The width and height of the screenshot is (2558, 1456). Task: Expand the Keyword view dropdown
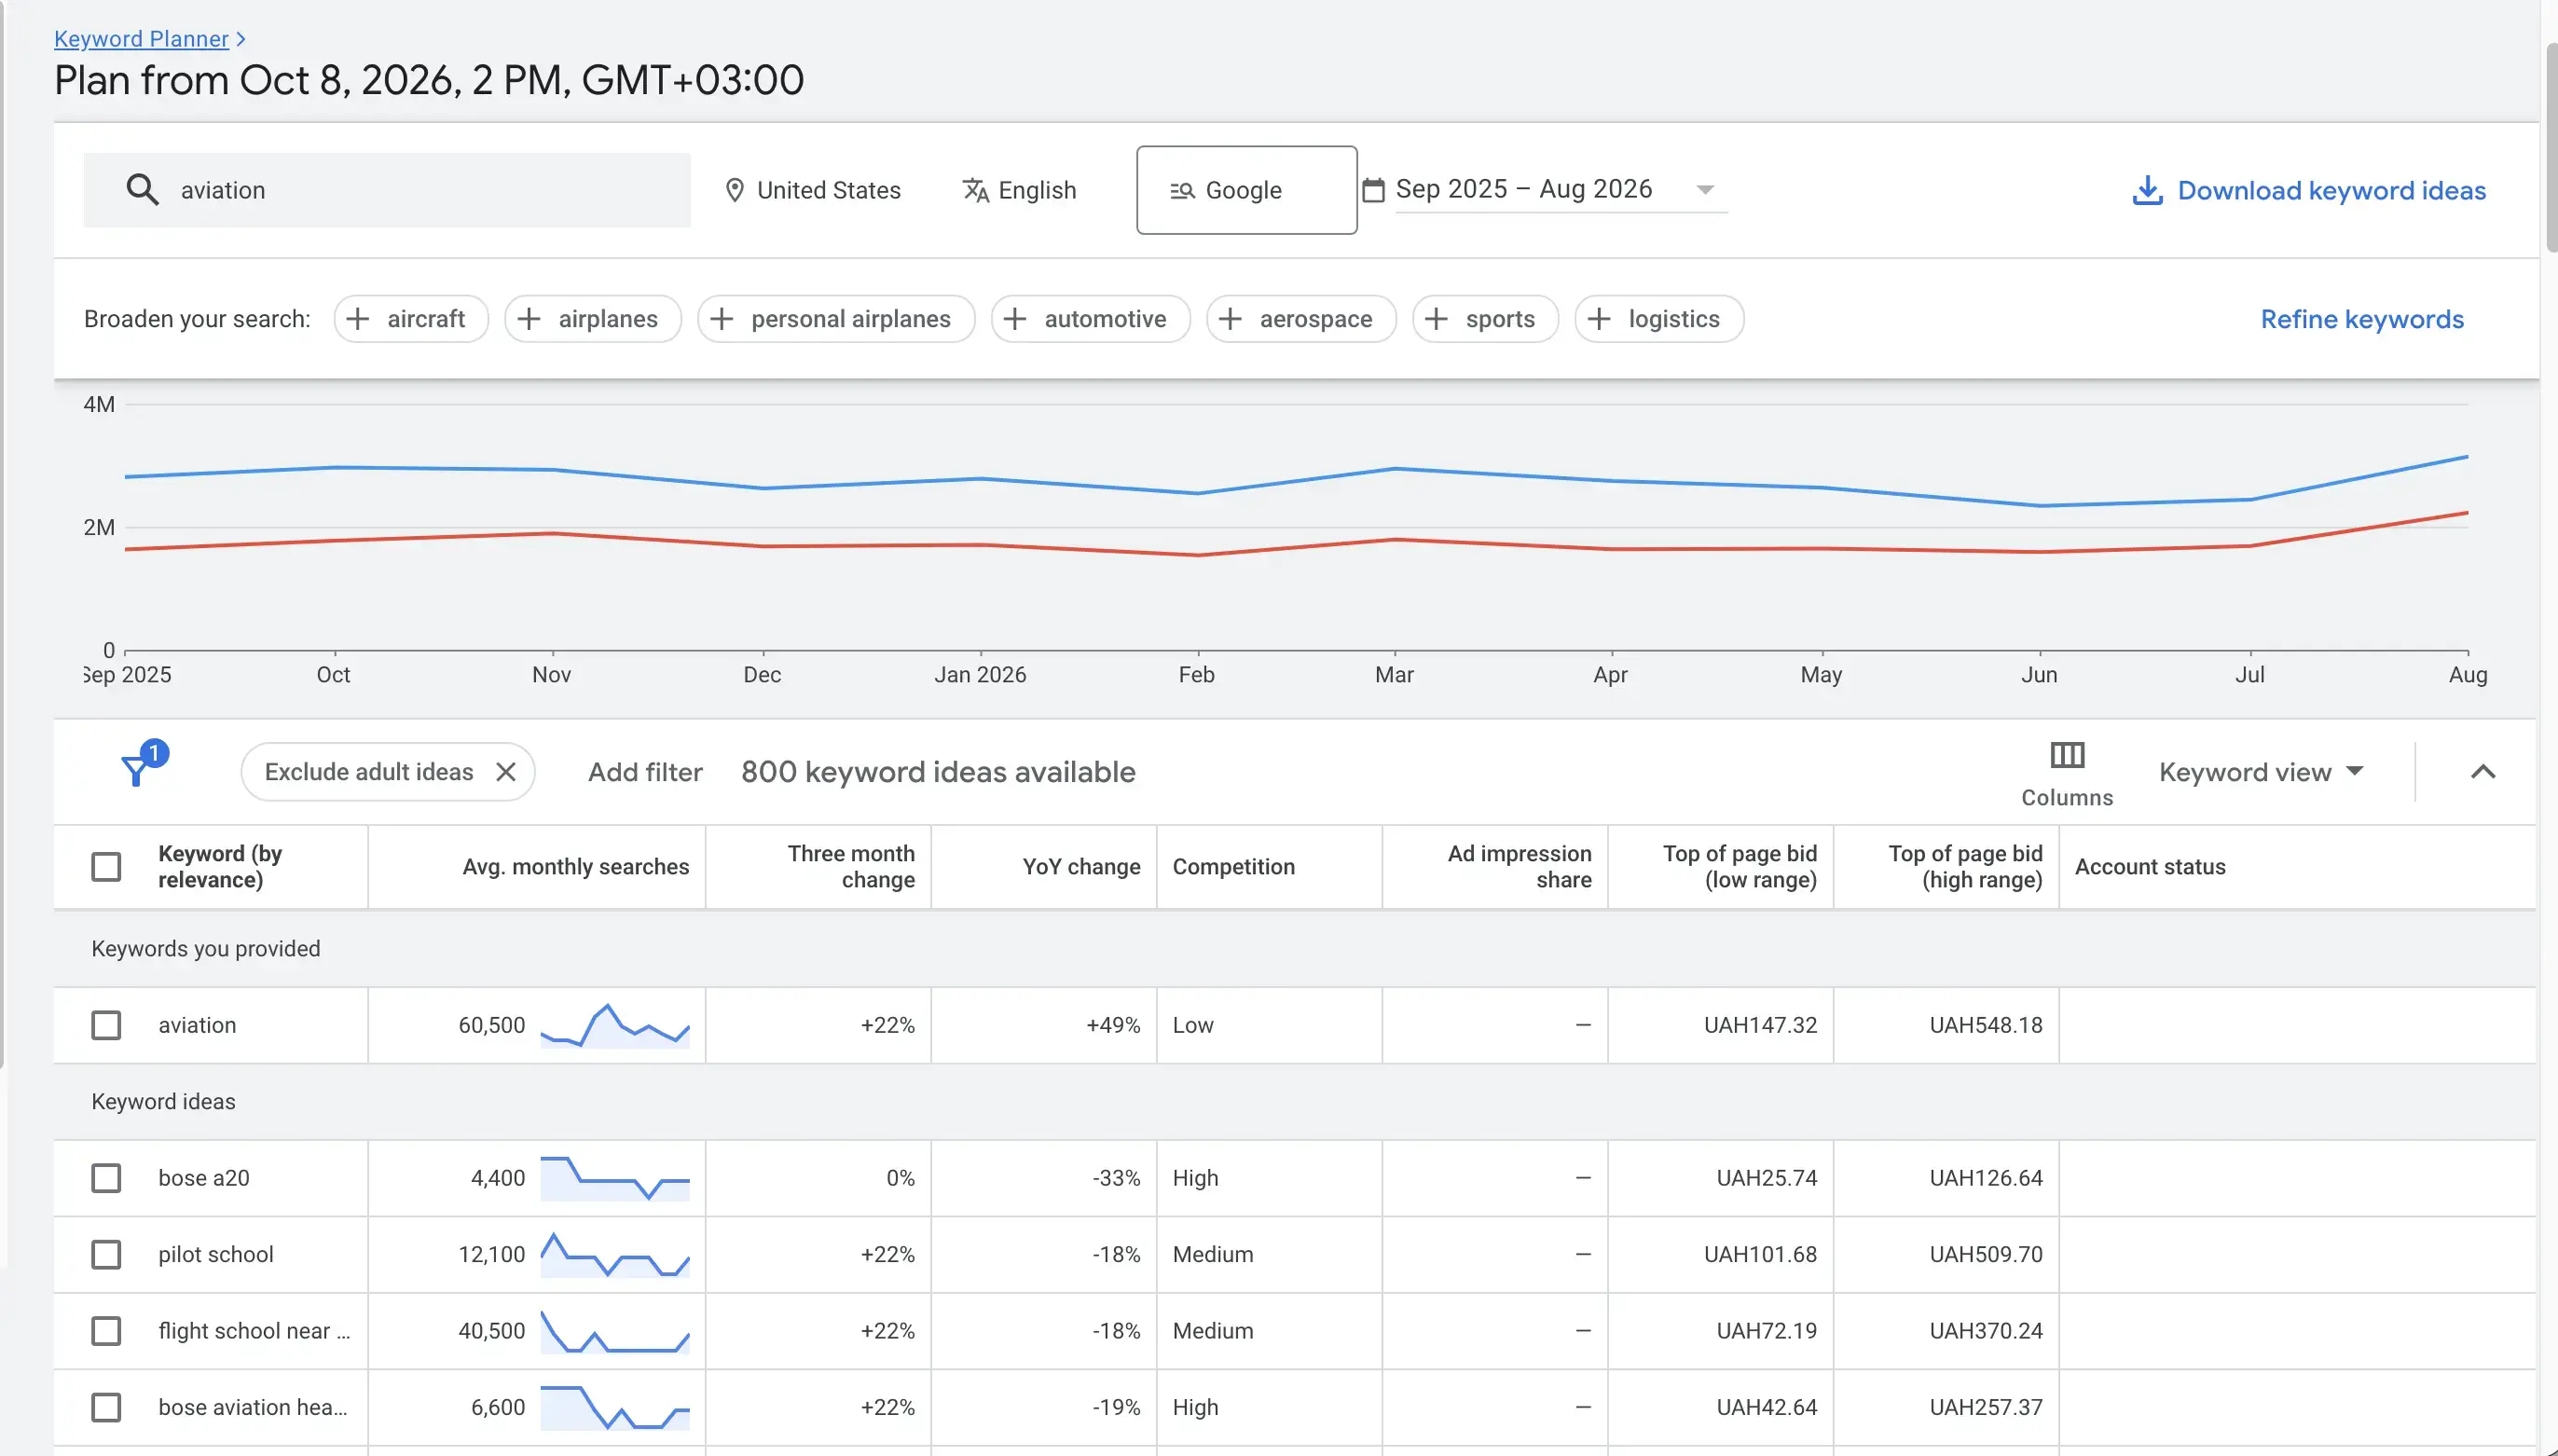[x=2261, y=772]
